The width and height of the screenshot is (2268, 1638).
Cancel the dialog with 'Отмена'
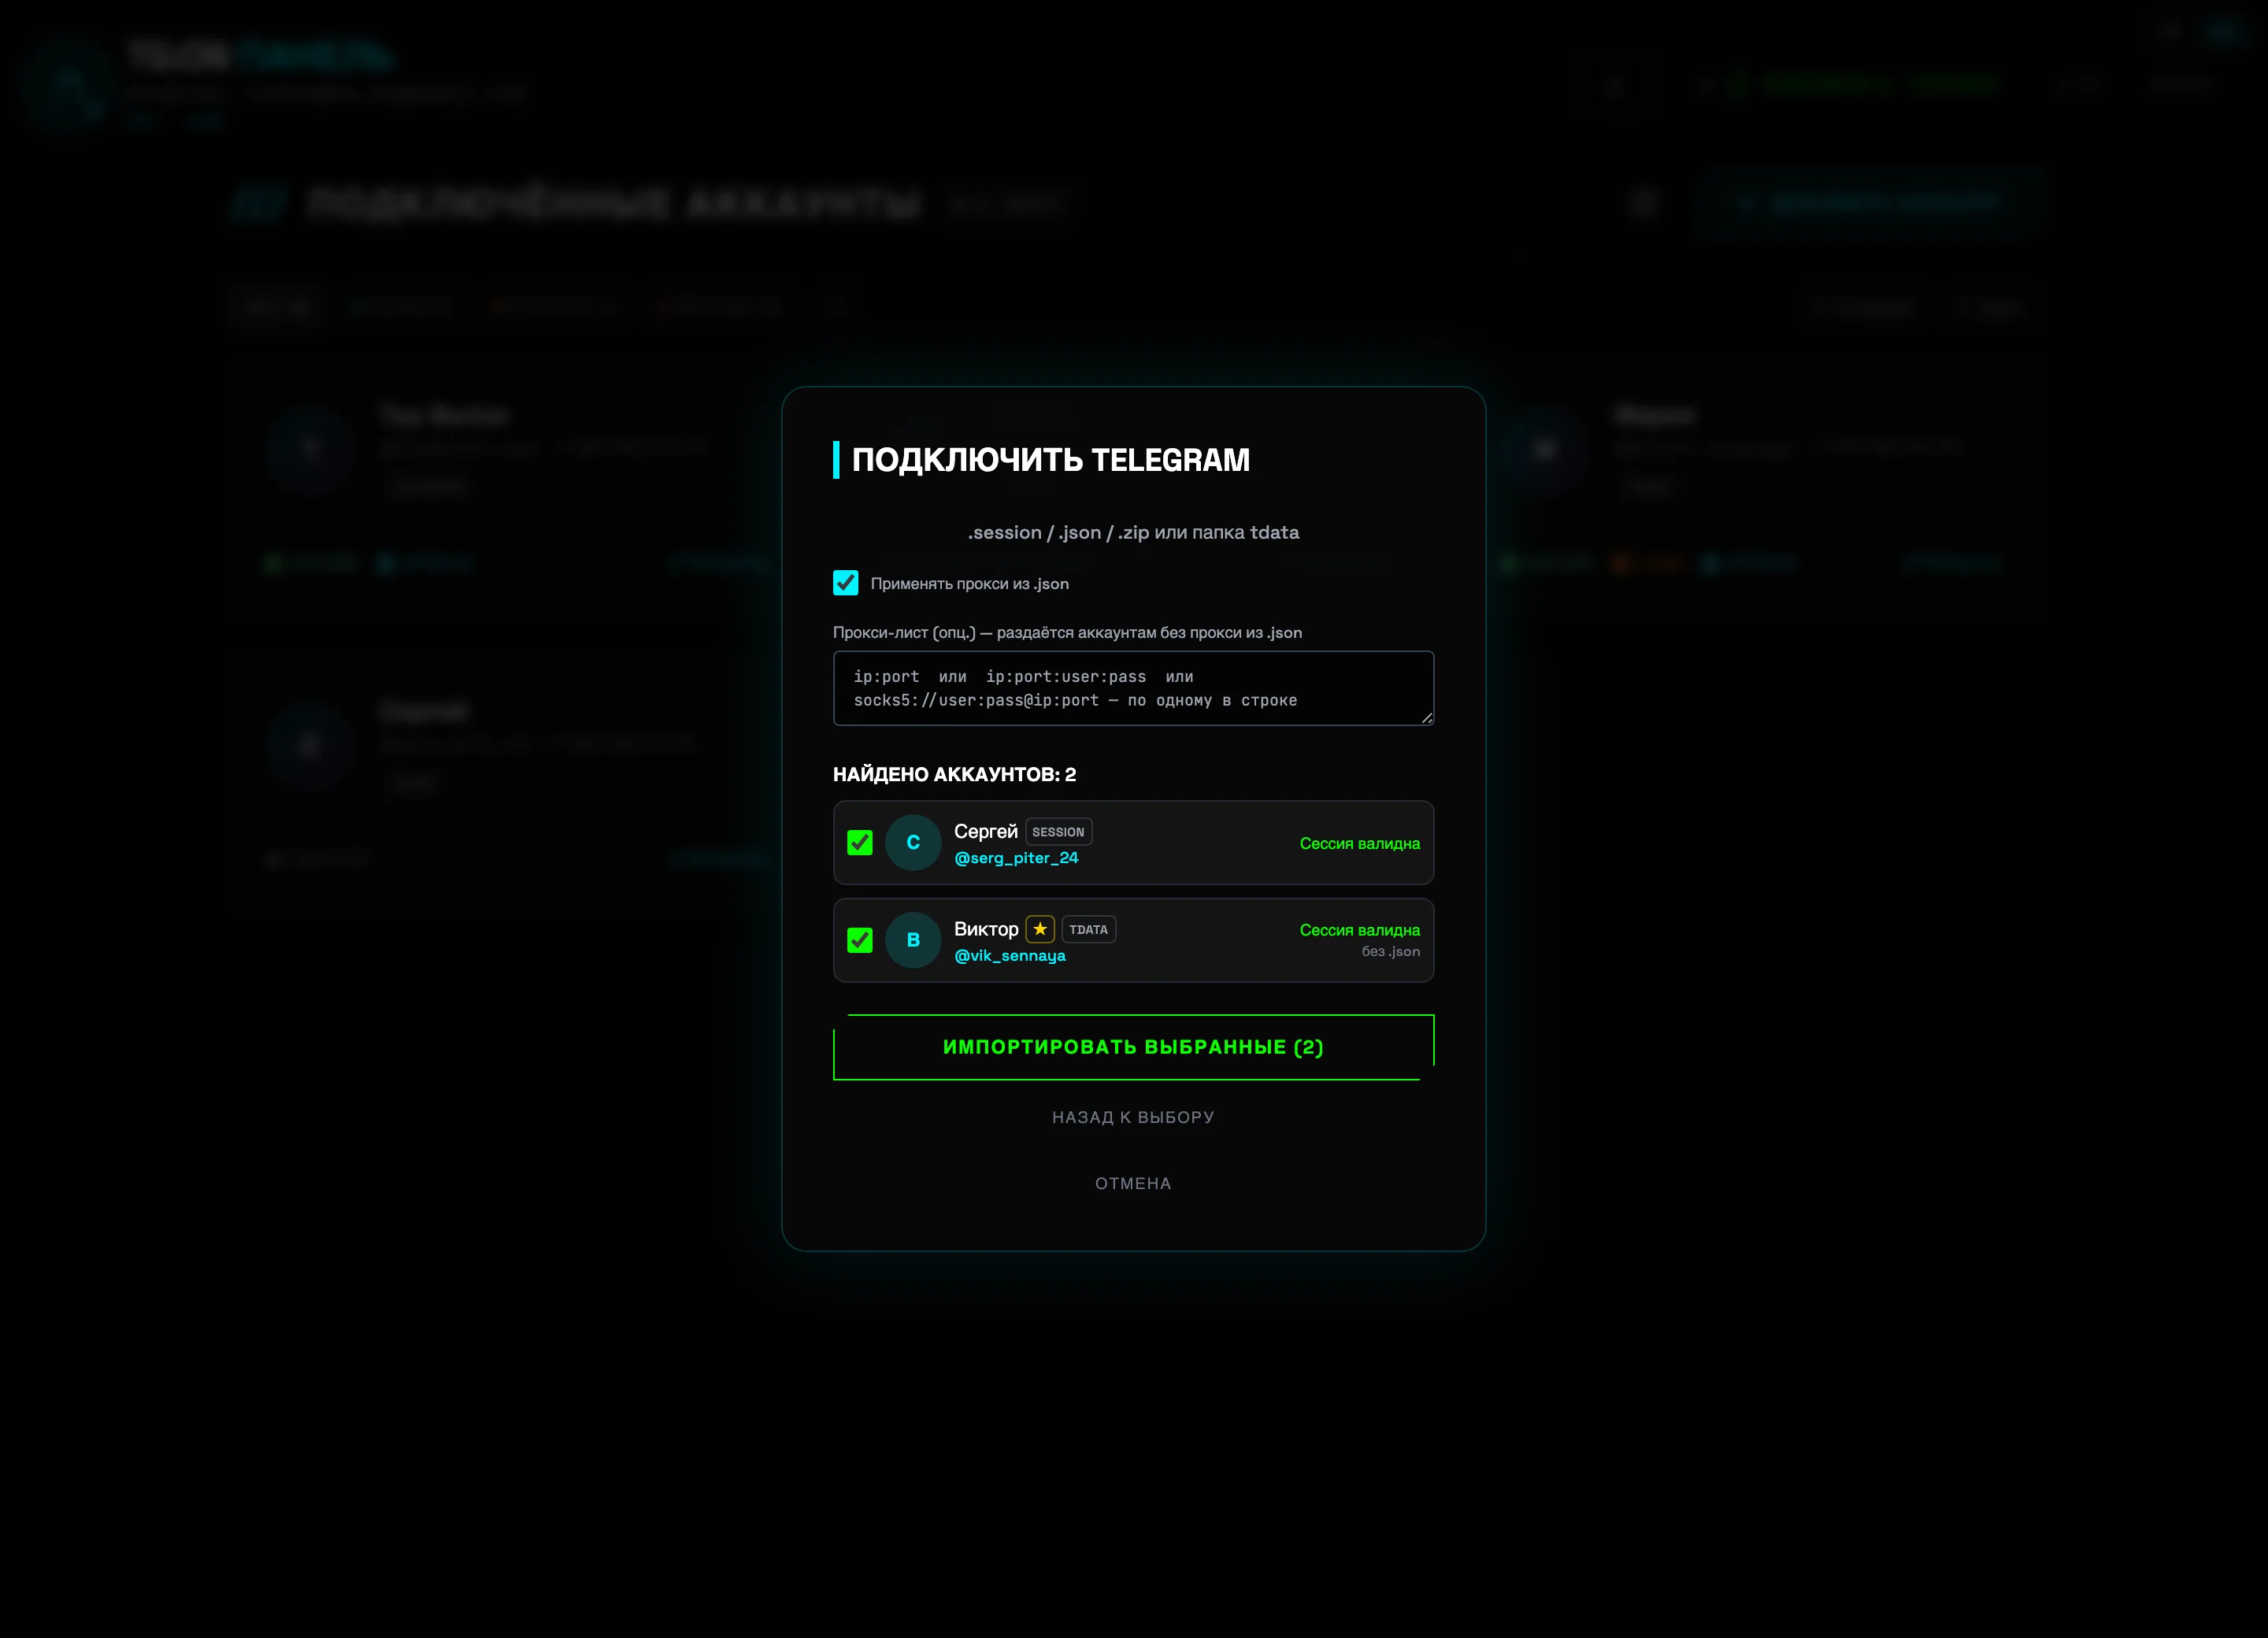1133,1183
